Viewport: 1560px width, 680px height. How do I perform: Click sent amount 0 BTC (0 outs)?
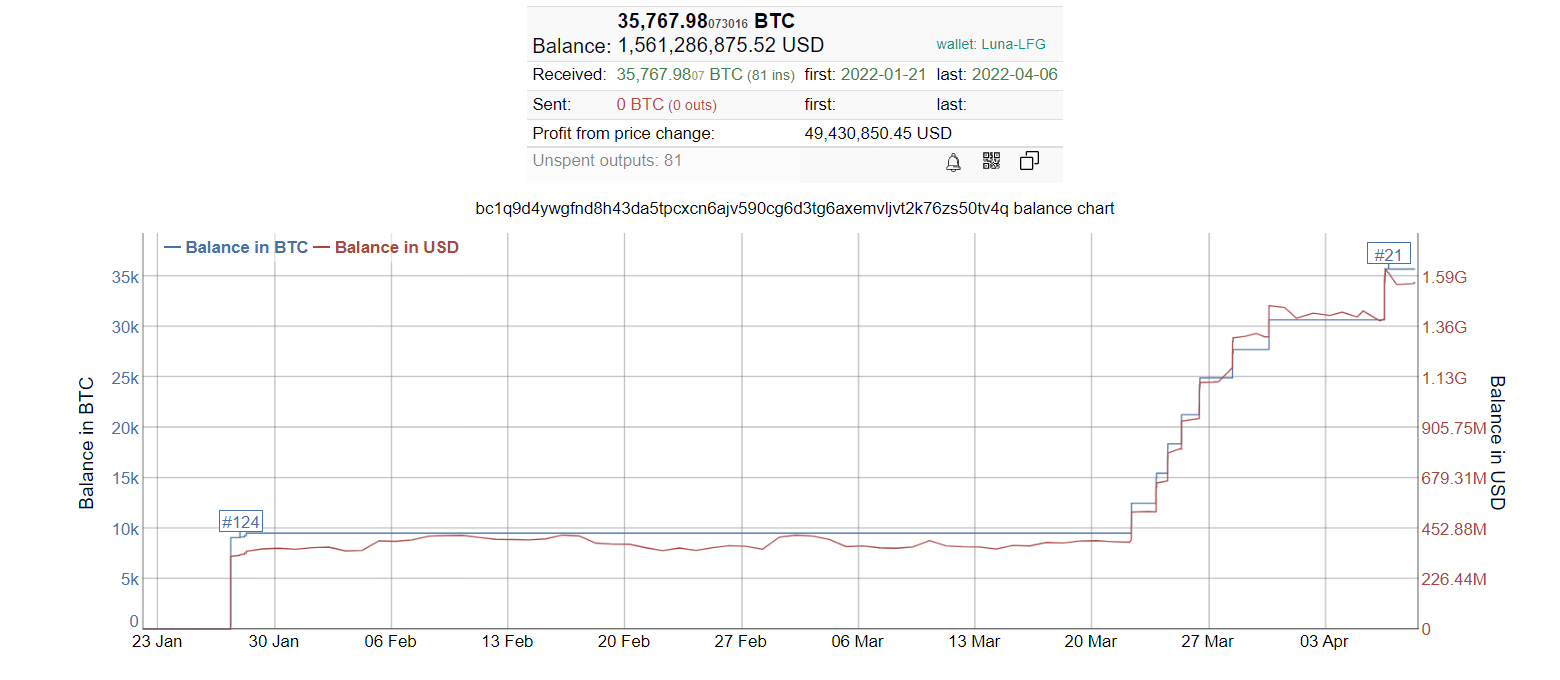point(667,105)
